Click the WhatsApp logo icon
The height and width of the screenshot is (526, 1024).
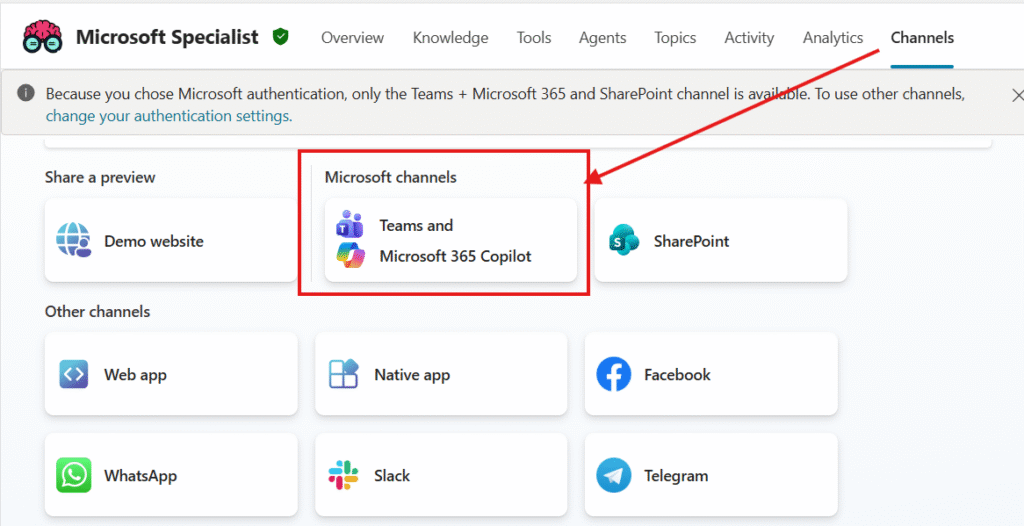coord(74,476)
